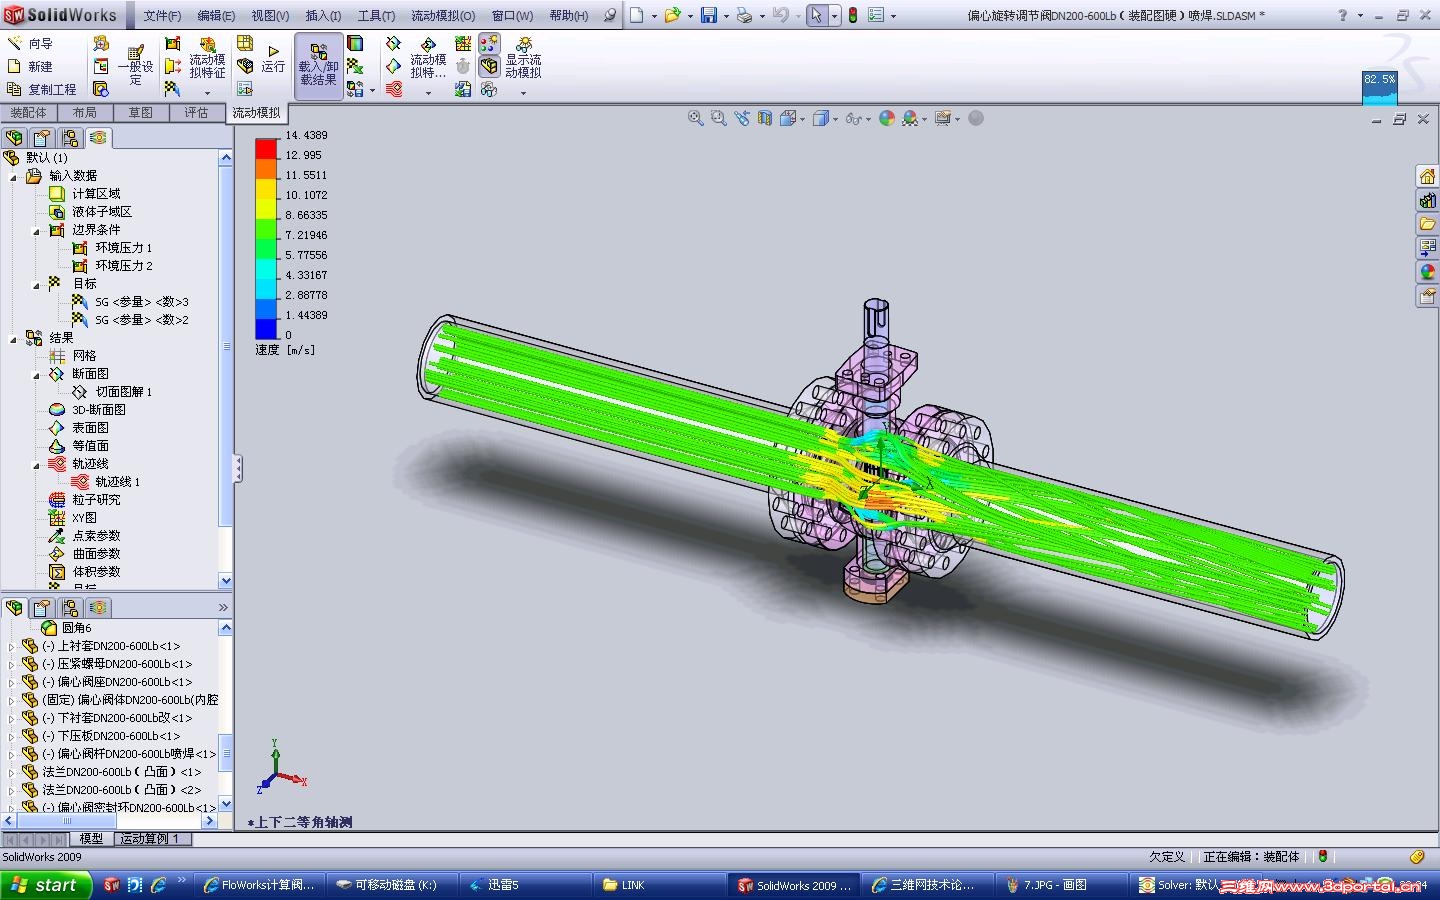
Task: Toggle the yellow geometry display icon near 显示流动模拟
Action: click(489, 67)
